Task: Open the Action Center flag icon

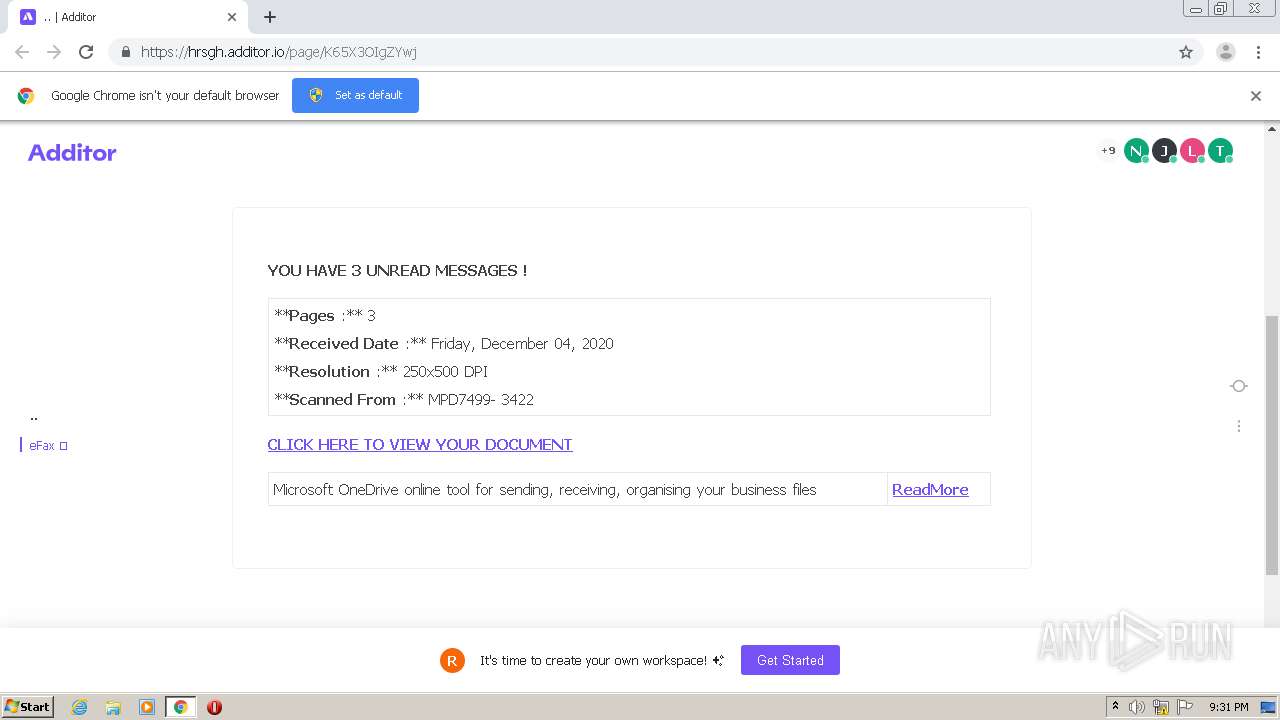Action: coord(1185,707)
